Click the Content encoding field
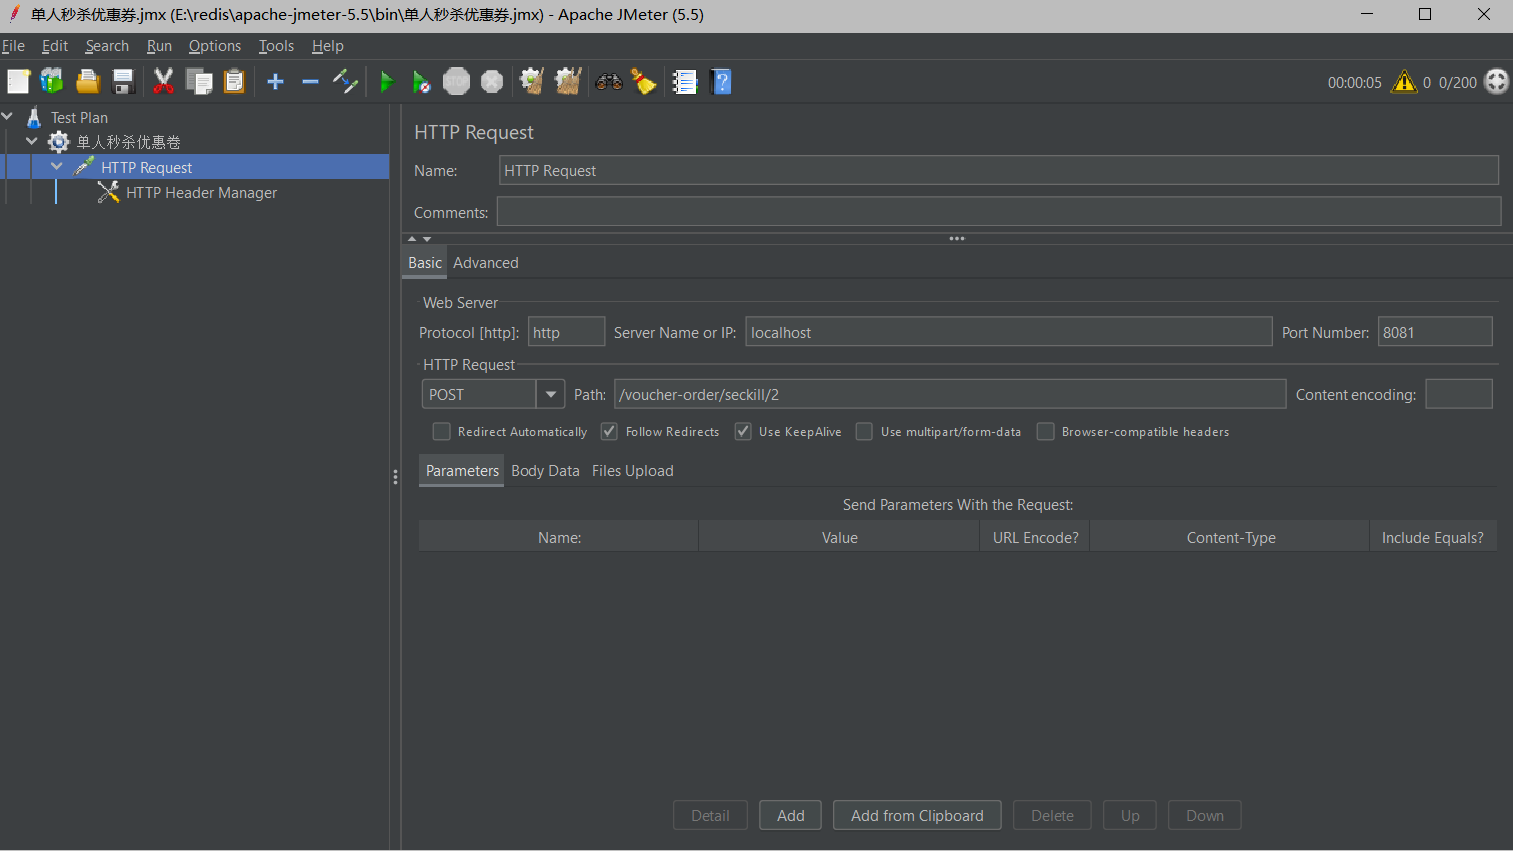This screenshot has height=851, width=1513. point(1459,394)
